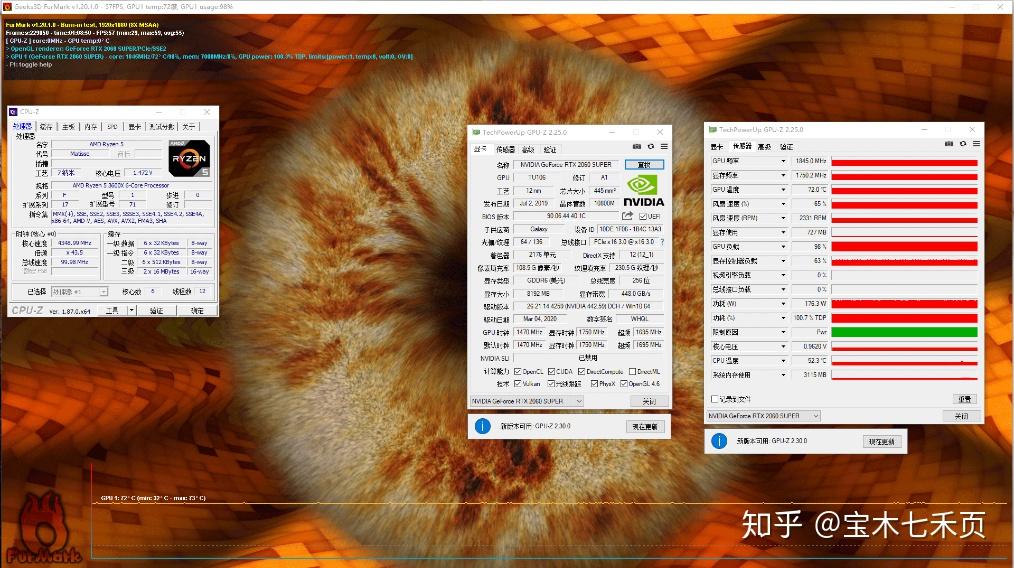Click info icon in sensors window update bar
This screenshot has height=568, width=1014.
click(x=719, y=441)
